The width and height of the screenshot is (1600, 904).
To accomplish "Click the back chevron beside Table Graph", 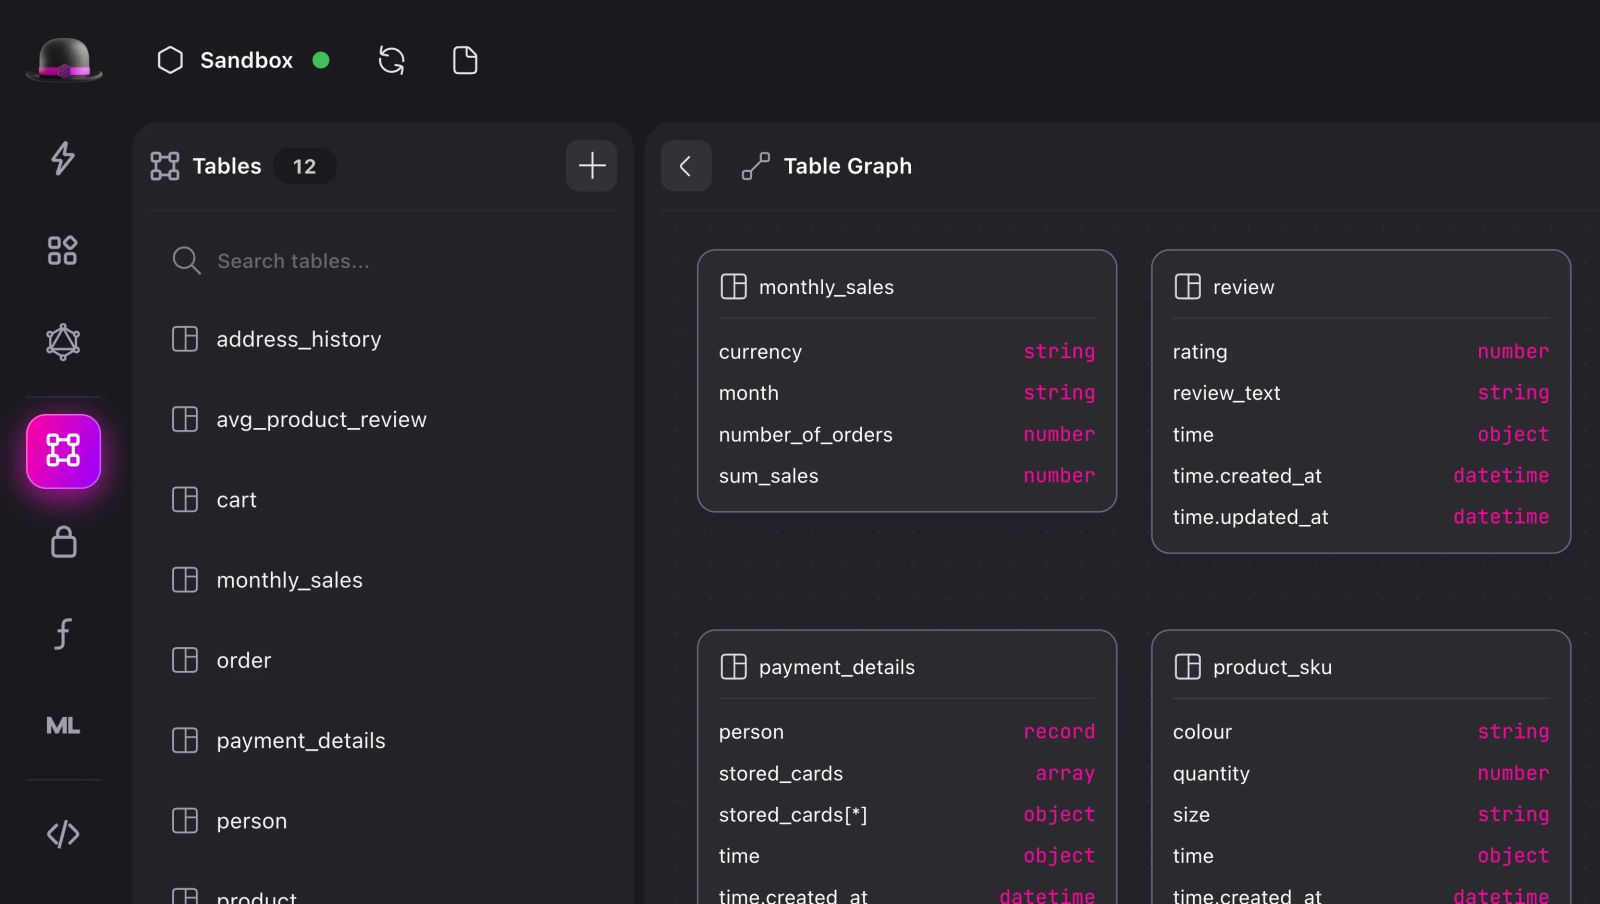I will tap(686, 166).
